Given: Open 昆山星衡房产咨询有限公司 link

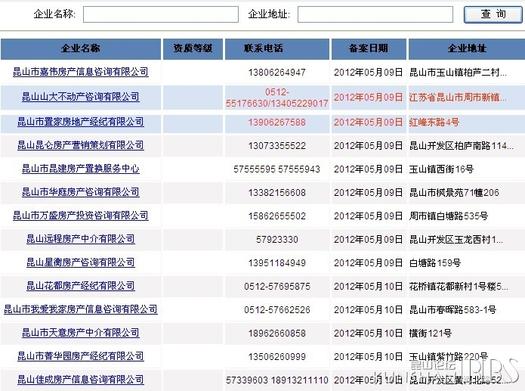Looking at the screenshot, I should tap(81, 262).
